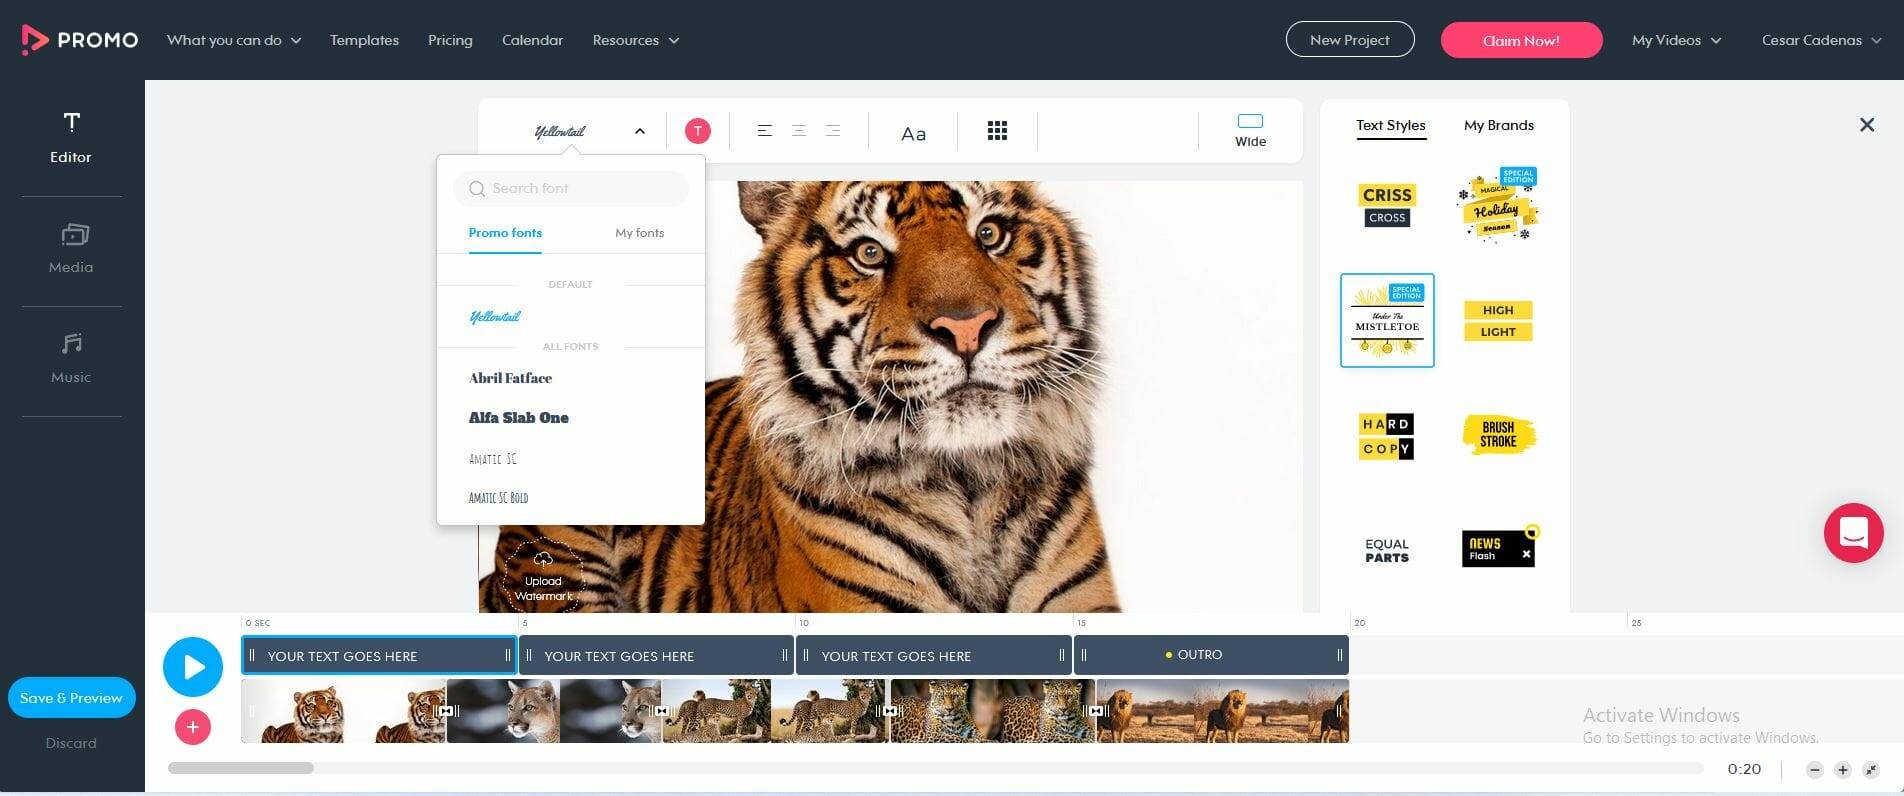Collapse the Yellowtail font dropdown

pyautogui.click(x=640, y=131)
